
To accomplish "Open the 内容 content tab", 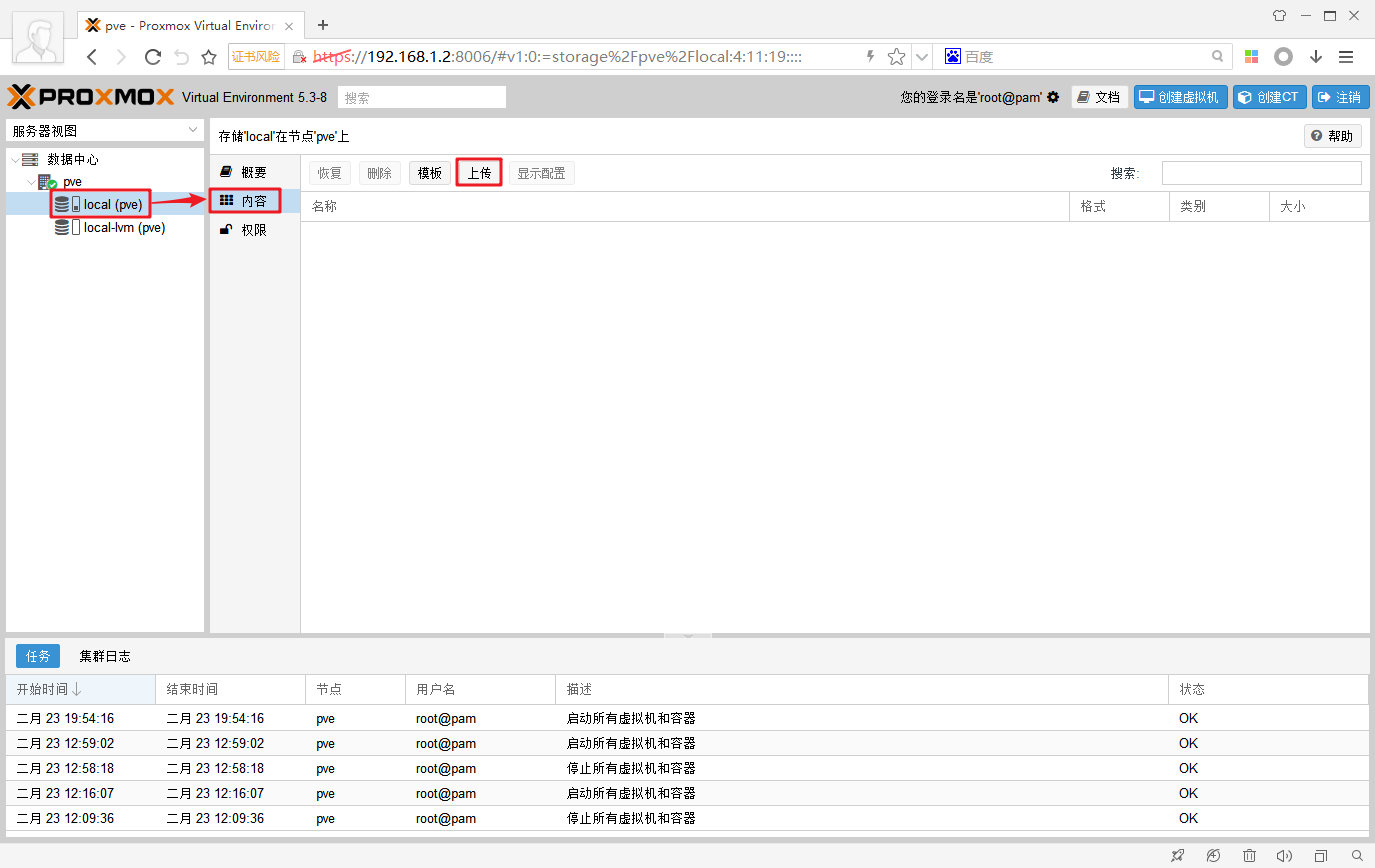I will coord(254,201).
